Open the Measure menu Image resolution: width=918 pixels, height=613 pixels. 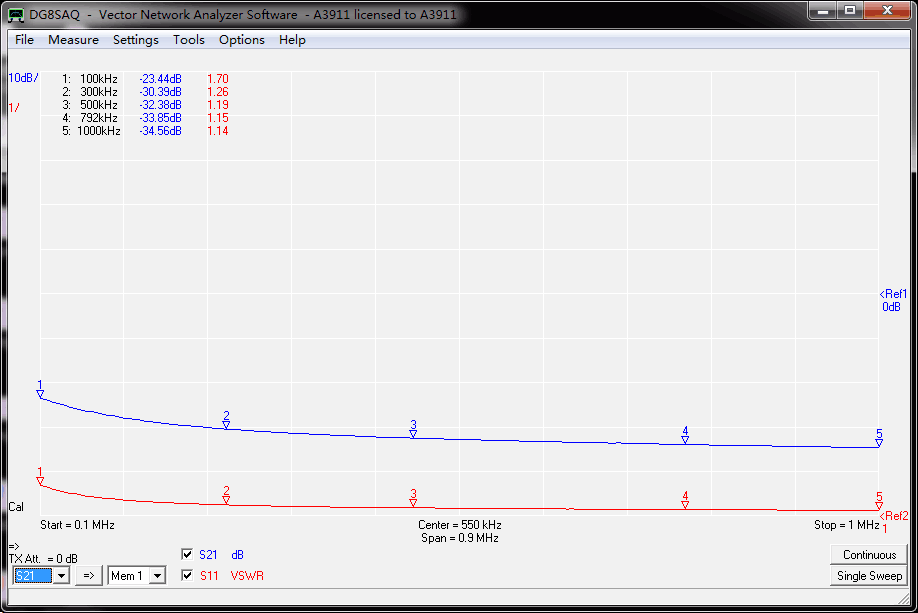click(73, 40)
